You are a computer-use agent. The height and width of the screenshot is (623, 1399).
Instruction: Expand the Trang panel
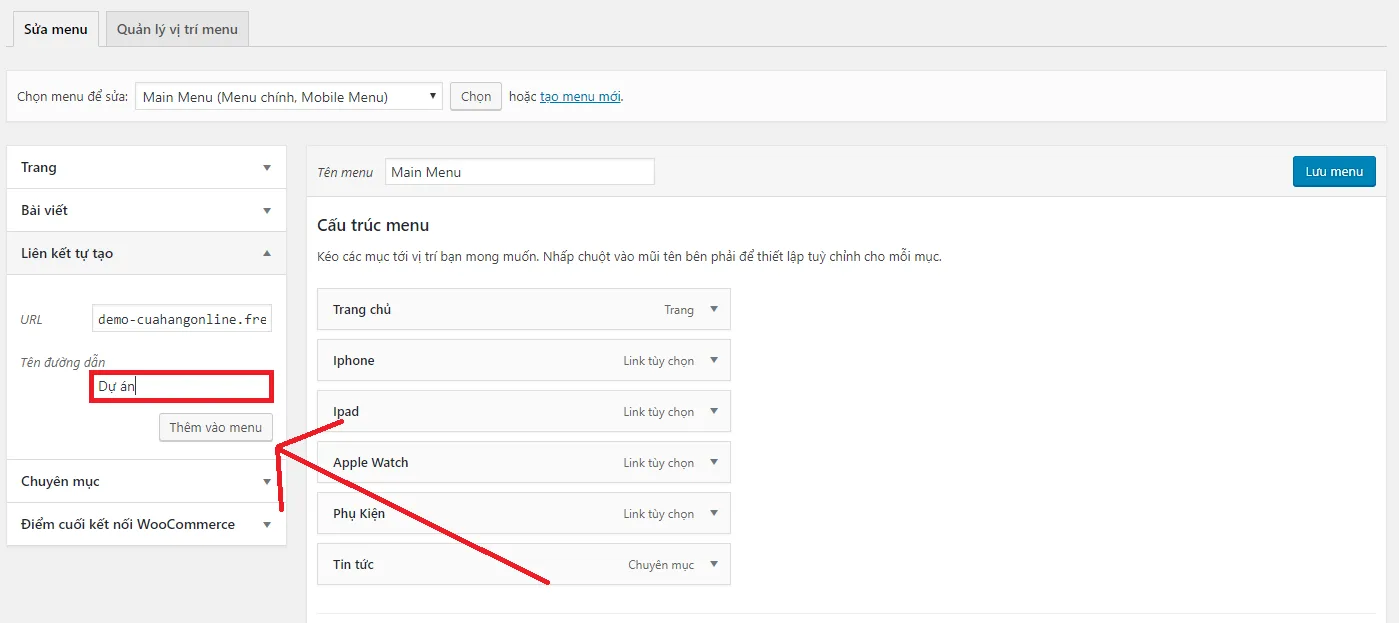(x=146, y=167)
